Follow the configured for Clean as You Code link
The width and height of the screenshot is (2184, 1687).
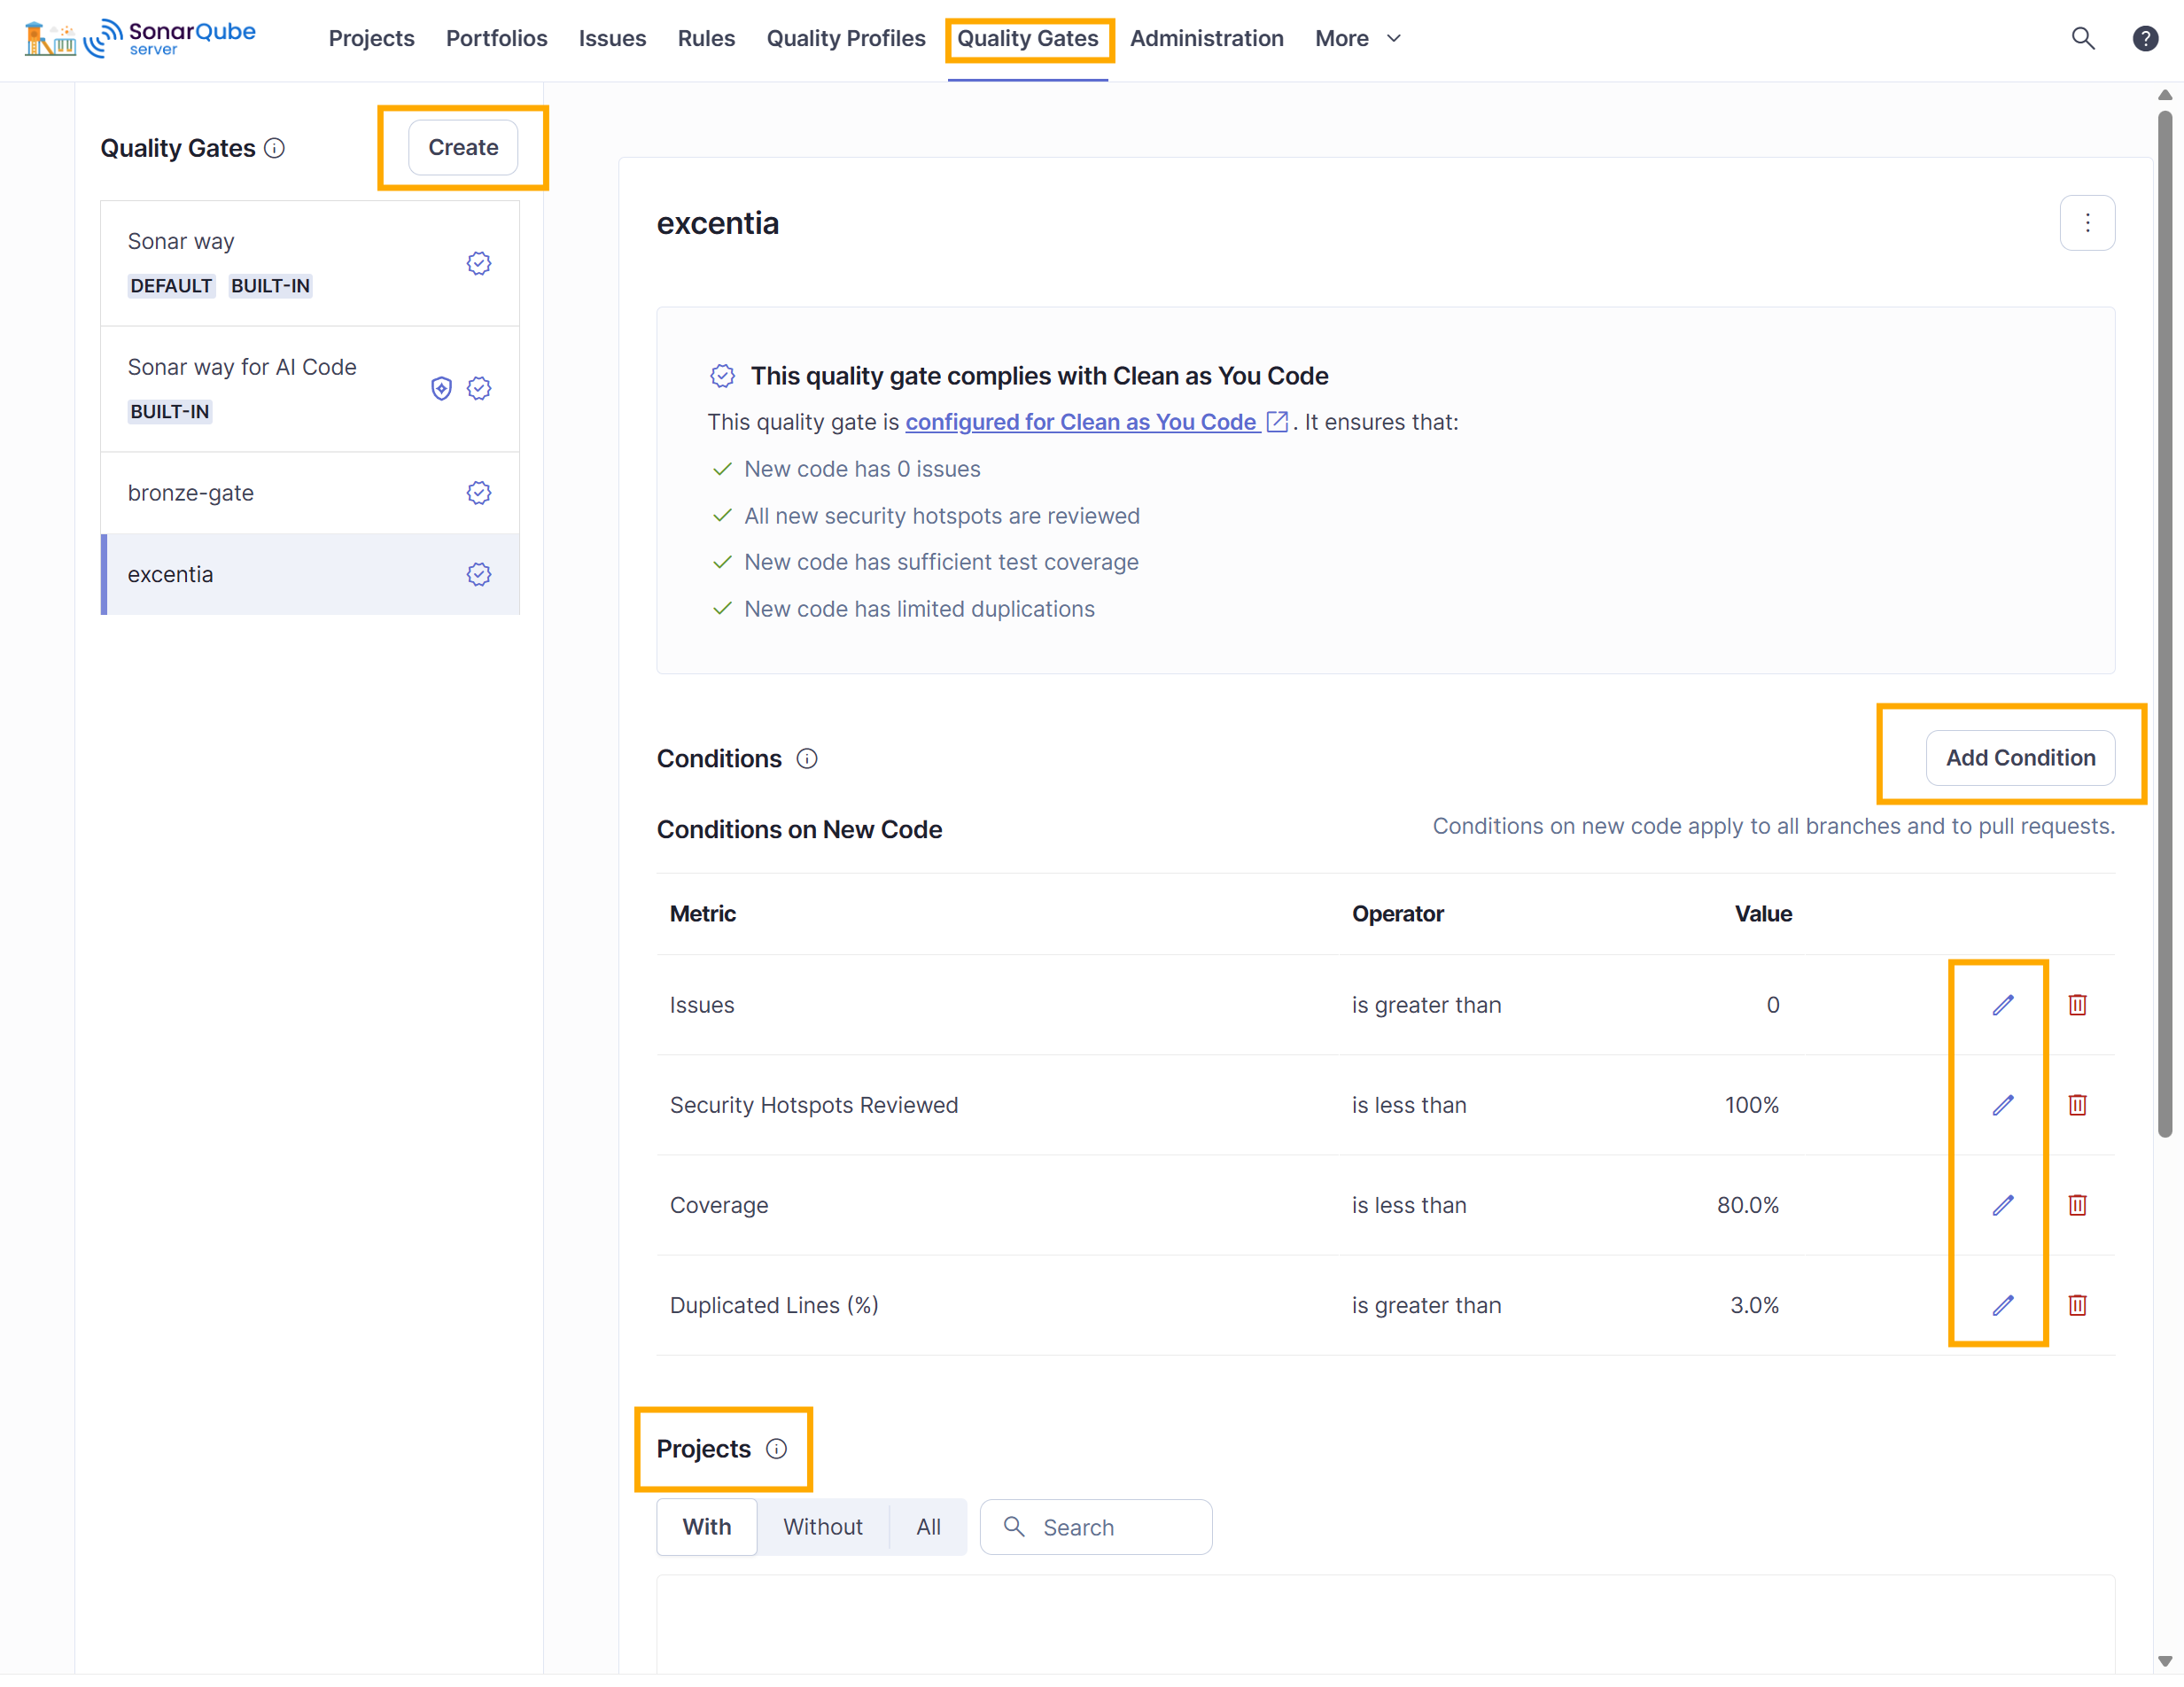1081,422
